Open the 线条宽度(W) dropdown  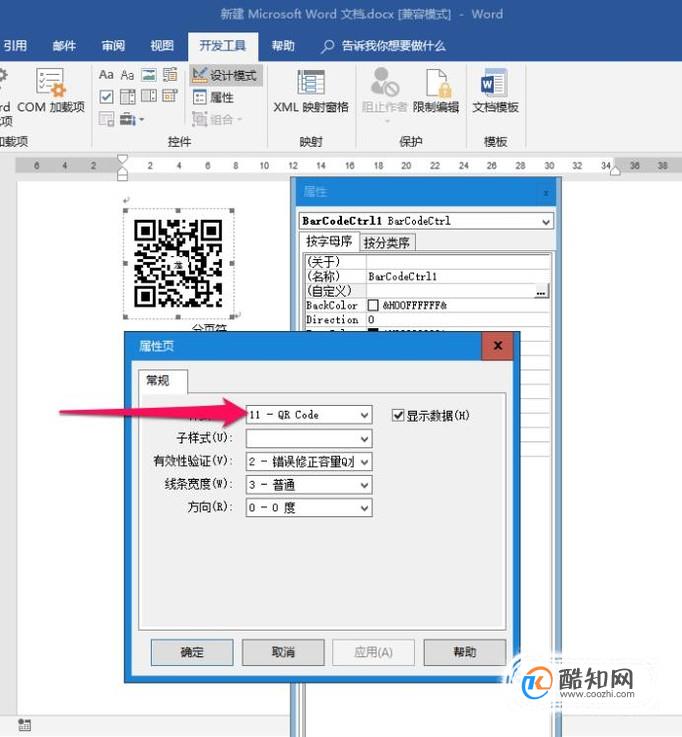[x=309, y=485]
